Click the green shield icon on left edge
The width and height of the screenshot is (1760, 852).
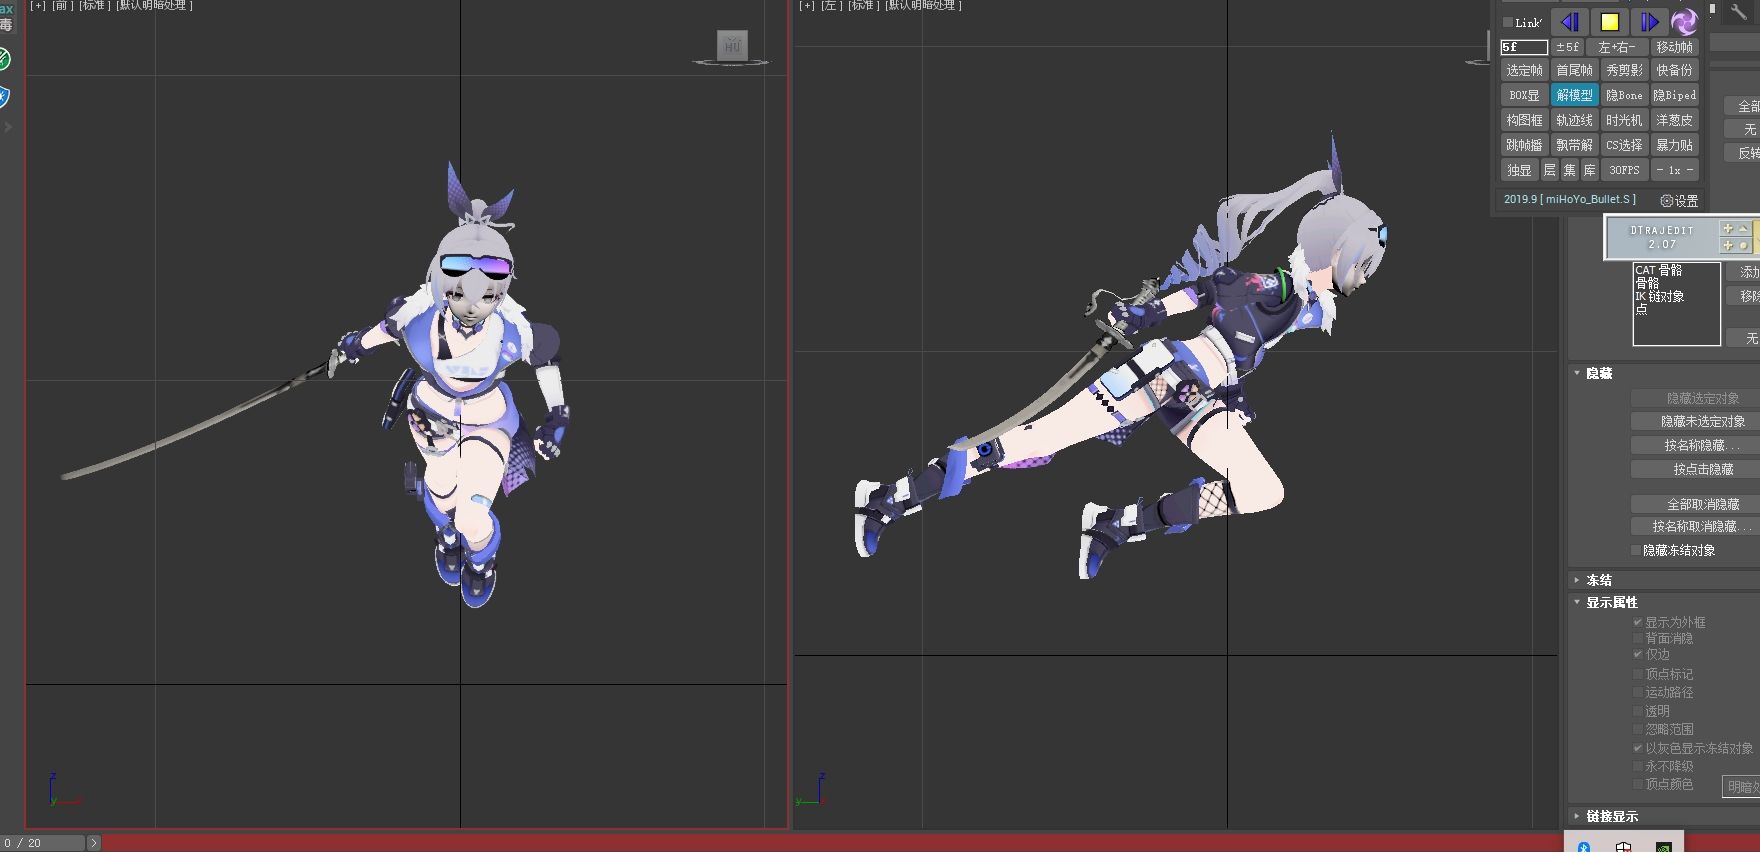click(4, 59)
